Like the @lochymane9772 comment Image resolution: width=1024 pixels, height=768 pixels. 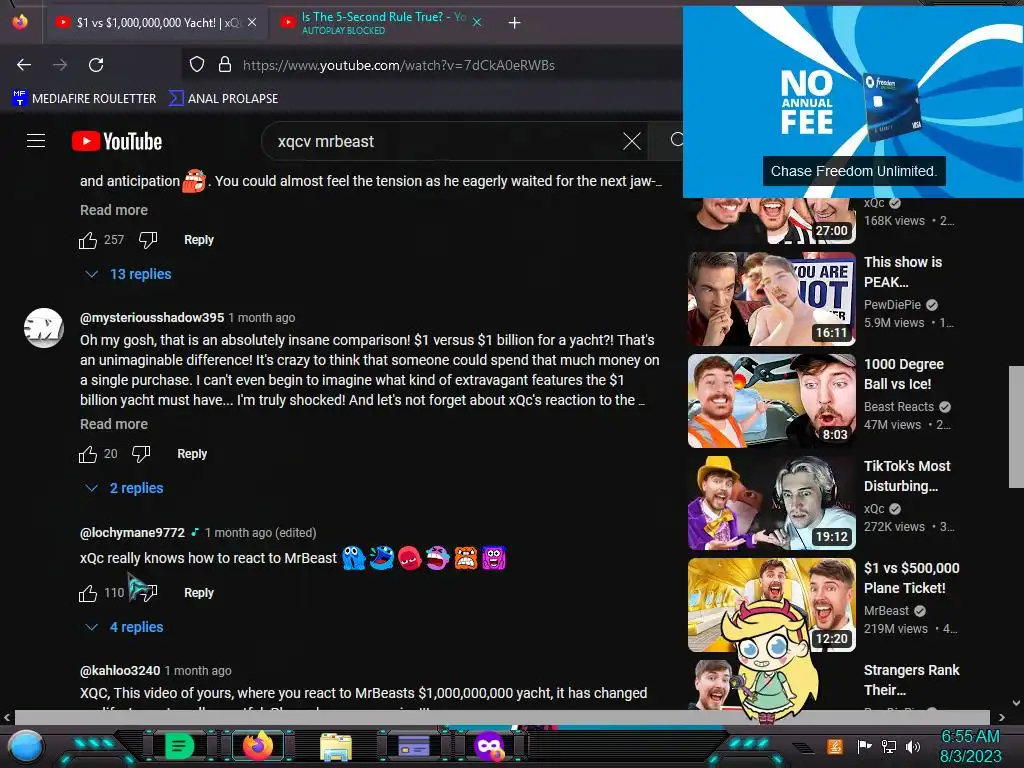coord(88,593)
